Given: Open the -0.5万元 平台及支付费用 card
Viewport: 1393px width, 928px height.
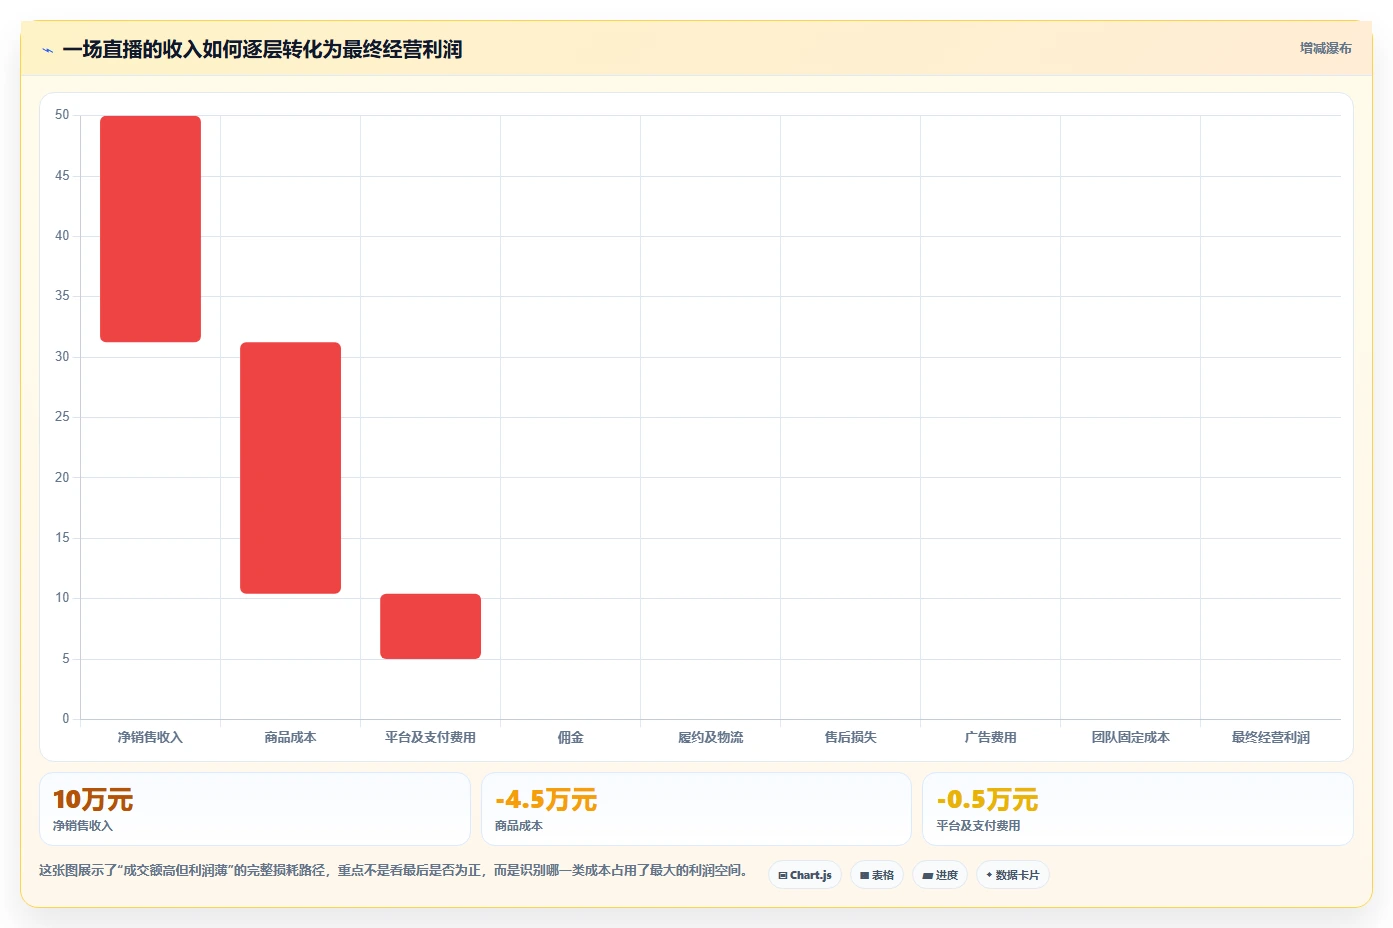Looking at the screenshot, I should [x=1137, y=809].
